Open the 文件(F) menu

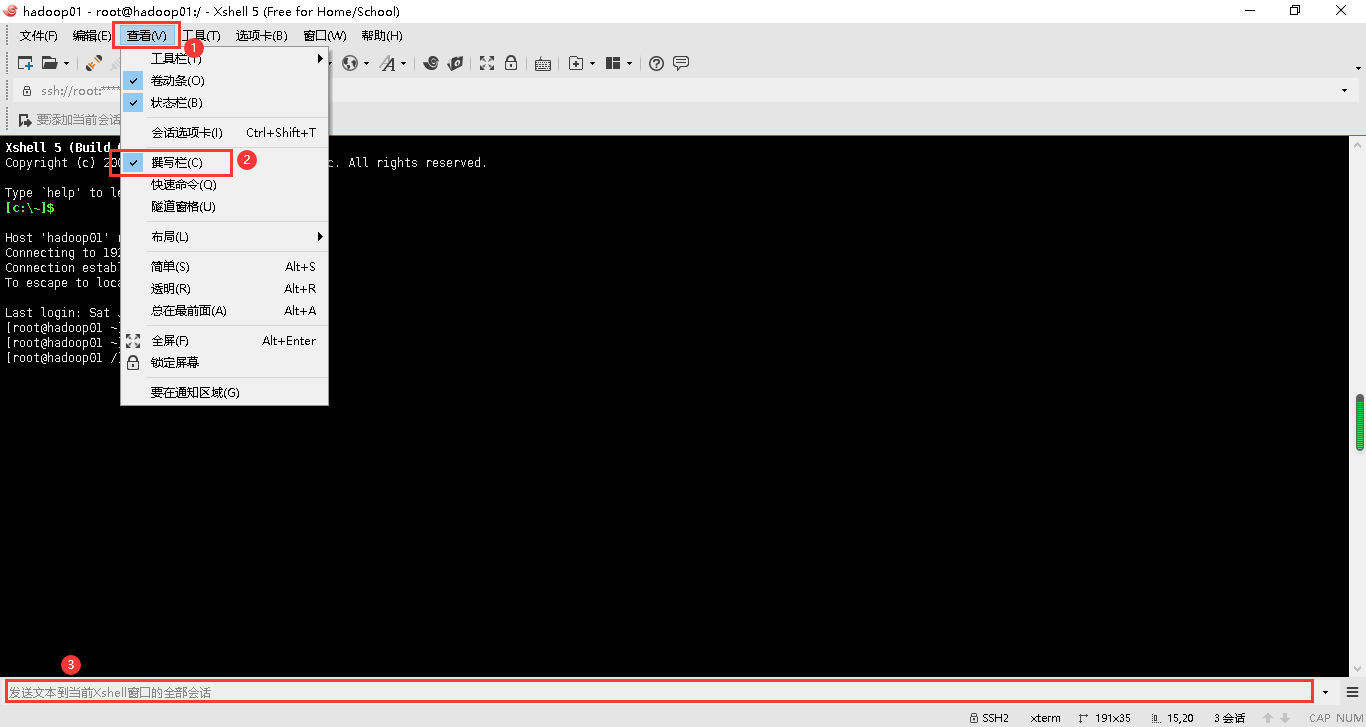[x=39, y=36]
